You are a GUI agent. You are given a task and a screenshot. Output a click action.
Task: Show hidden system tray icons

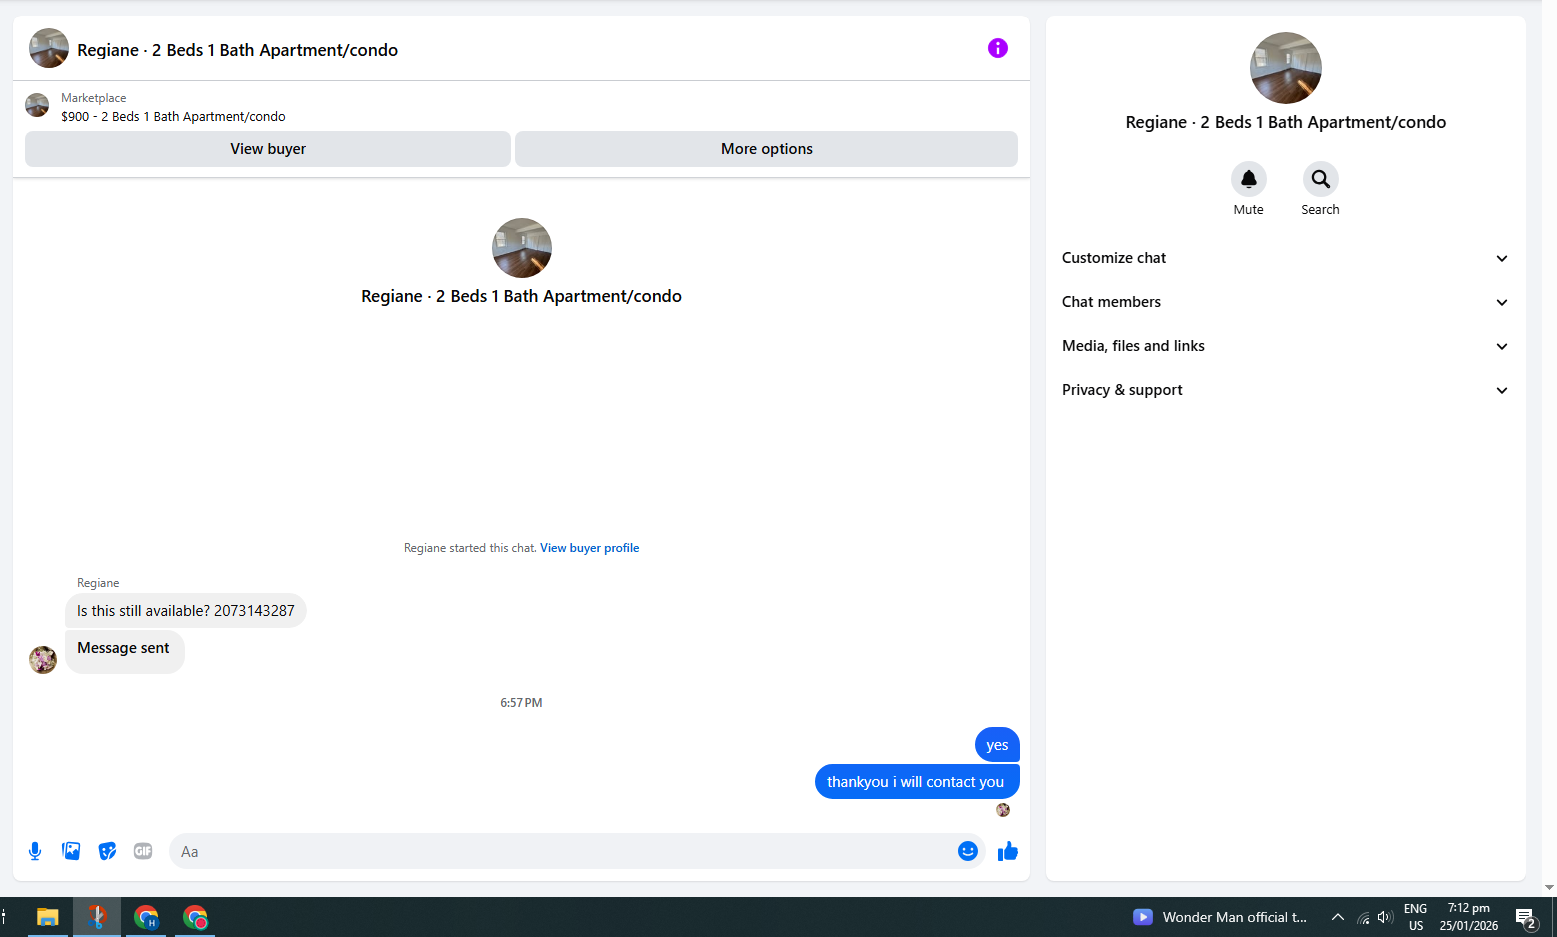tap(1337, 917)
